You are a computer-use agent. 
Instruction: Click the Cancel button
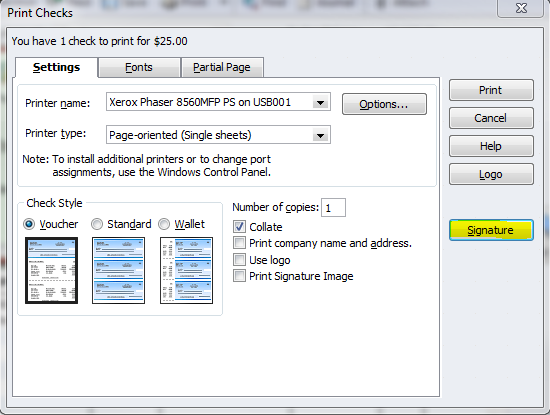(x=491, y=118)
